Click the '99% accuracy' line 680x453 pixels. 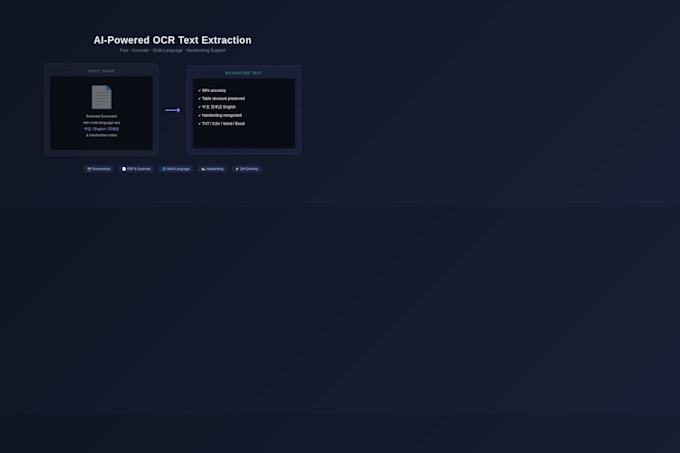click(212, 91)
